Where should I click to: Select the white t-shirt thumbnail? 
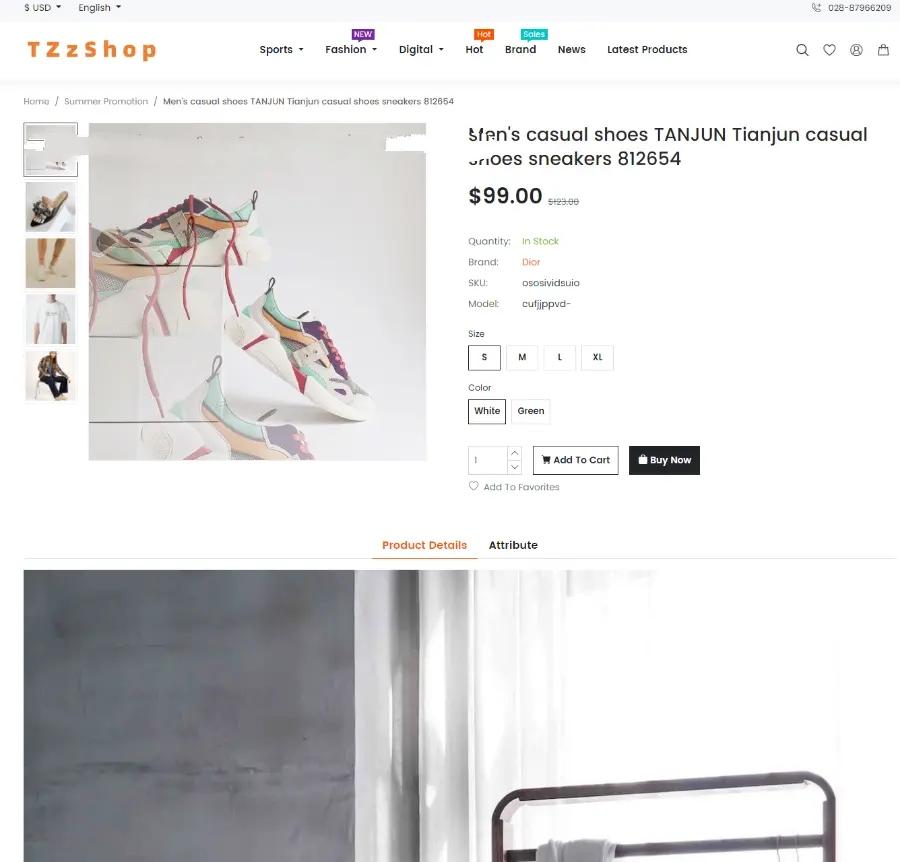pos(51,319)
